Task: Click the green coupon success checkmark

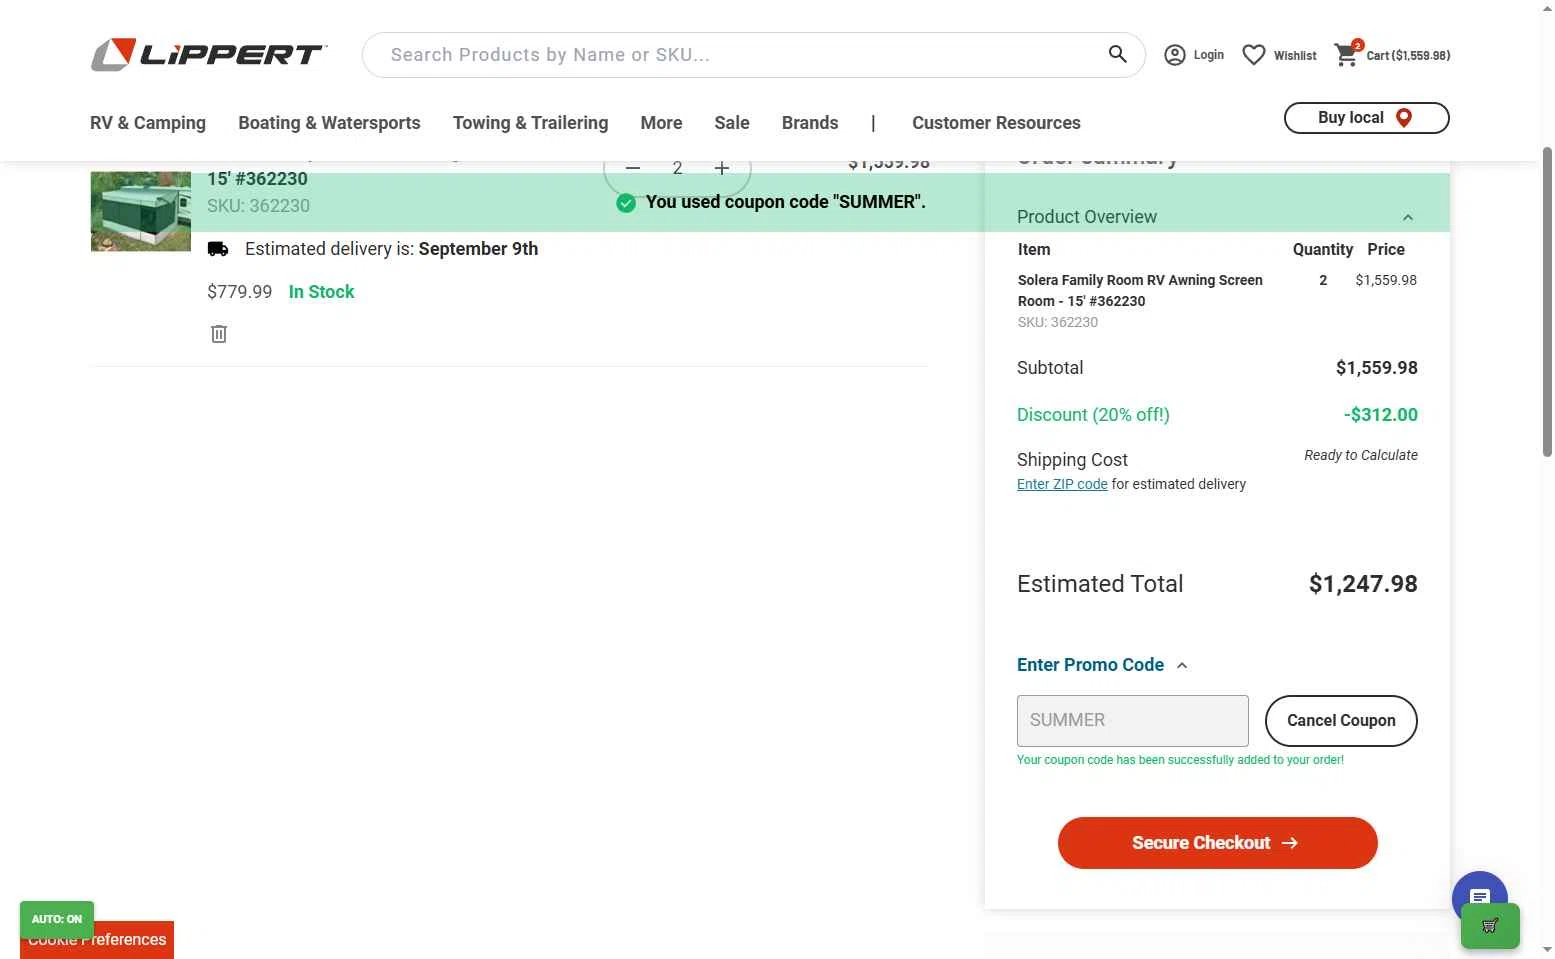Action: pos(626,203)
